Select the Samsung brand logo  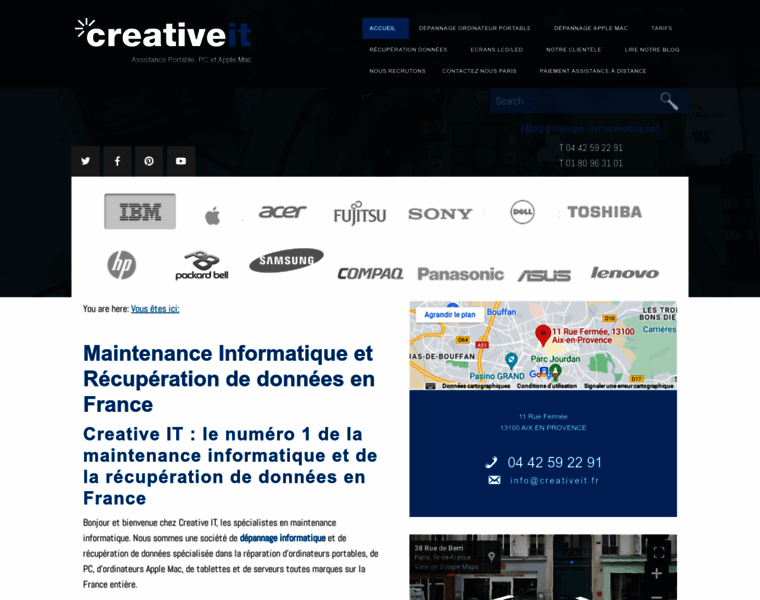286,260
